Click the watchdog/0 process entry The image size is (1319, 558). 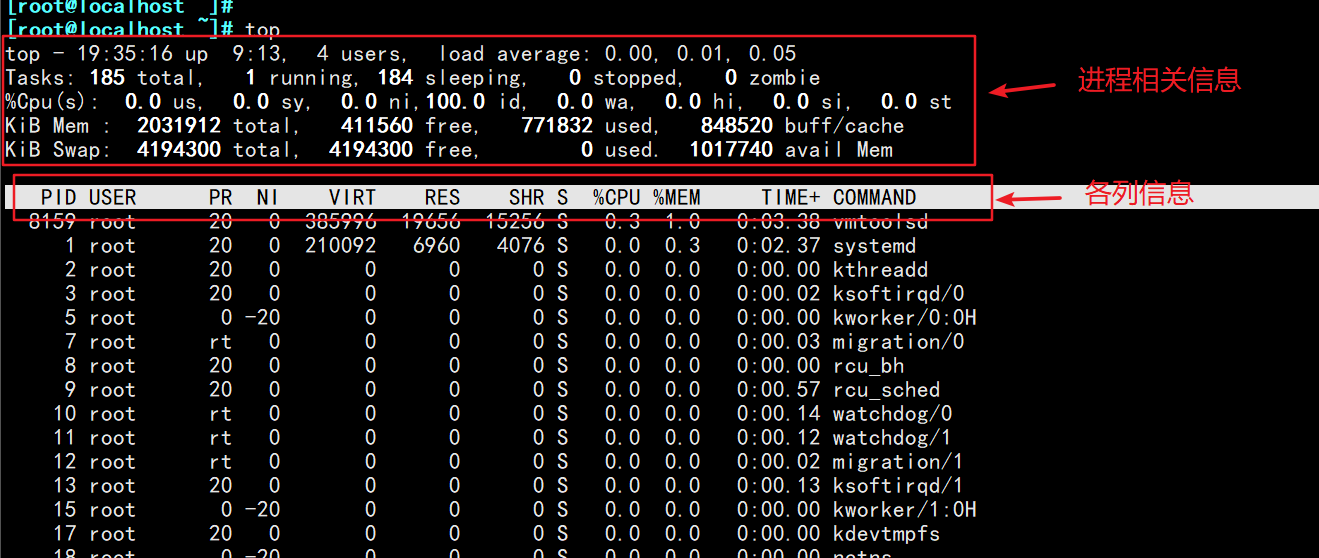[x=892, y=414]
